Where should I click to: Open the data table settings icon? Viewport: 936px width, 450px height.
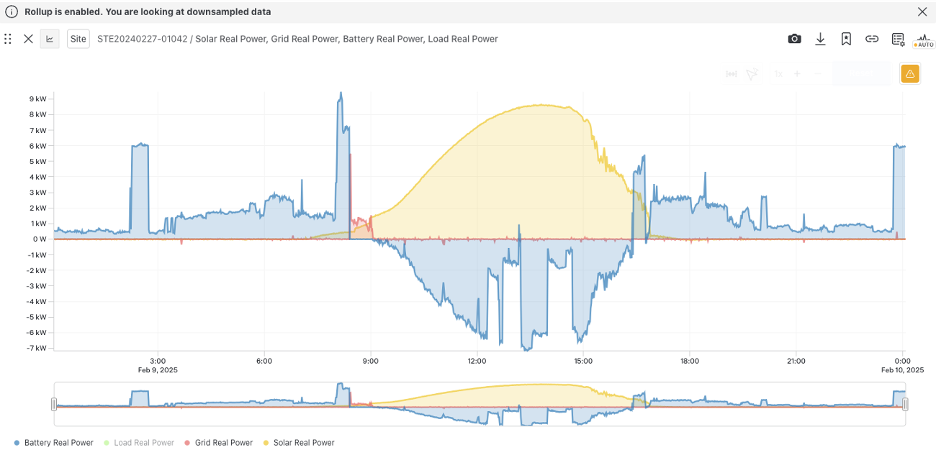point(898,39)
